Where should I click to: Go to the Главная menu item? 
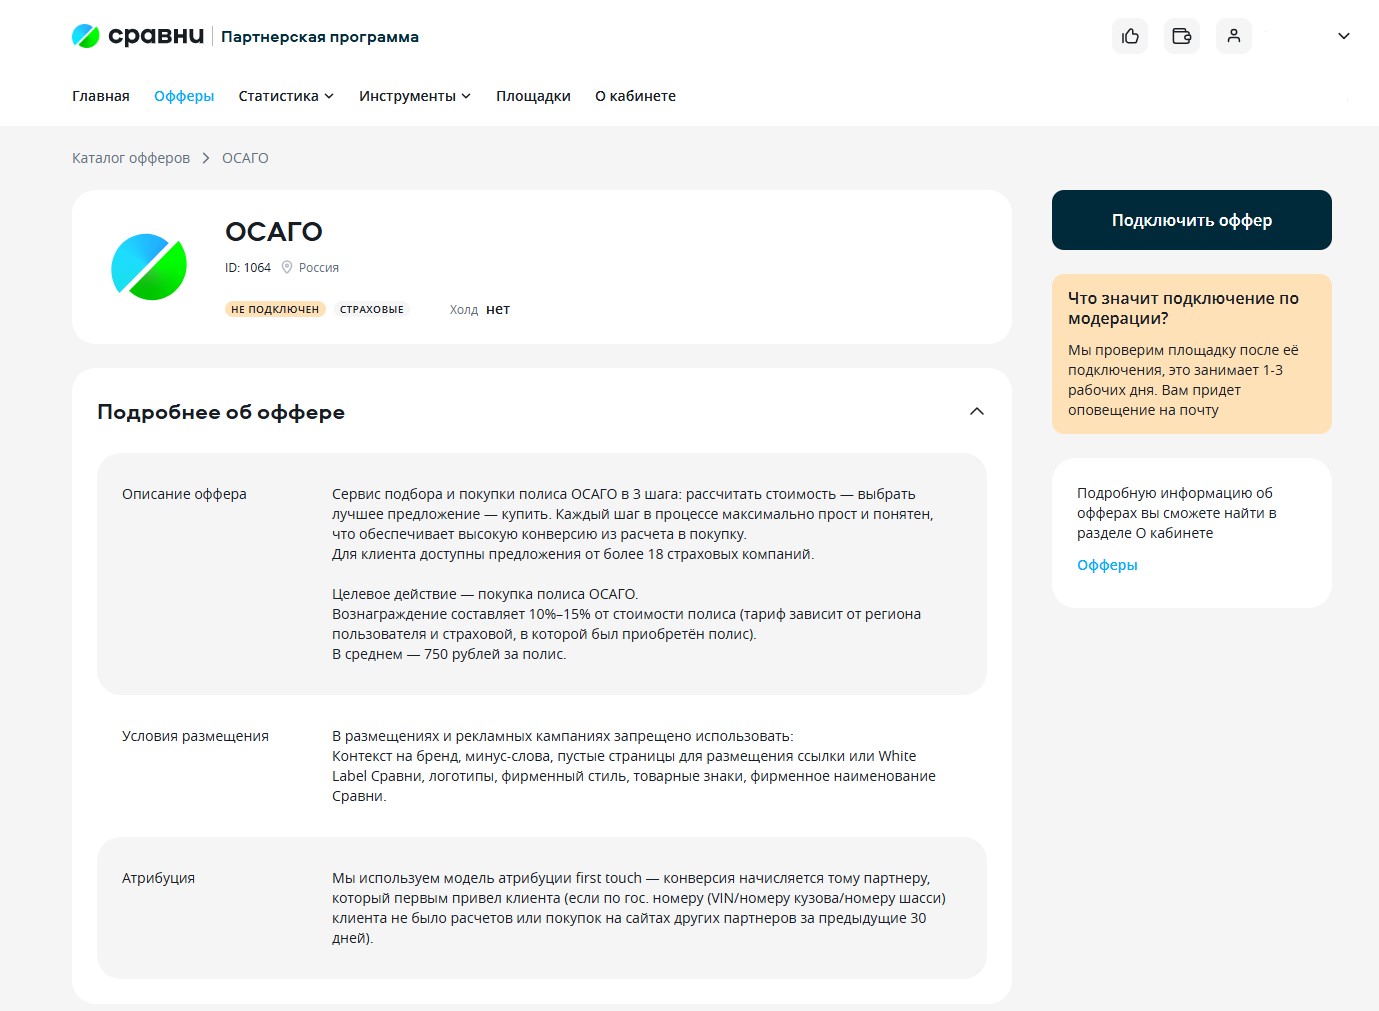click(101, 96)
